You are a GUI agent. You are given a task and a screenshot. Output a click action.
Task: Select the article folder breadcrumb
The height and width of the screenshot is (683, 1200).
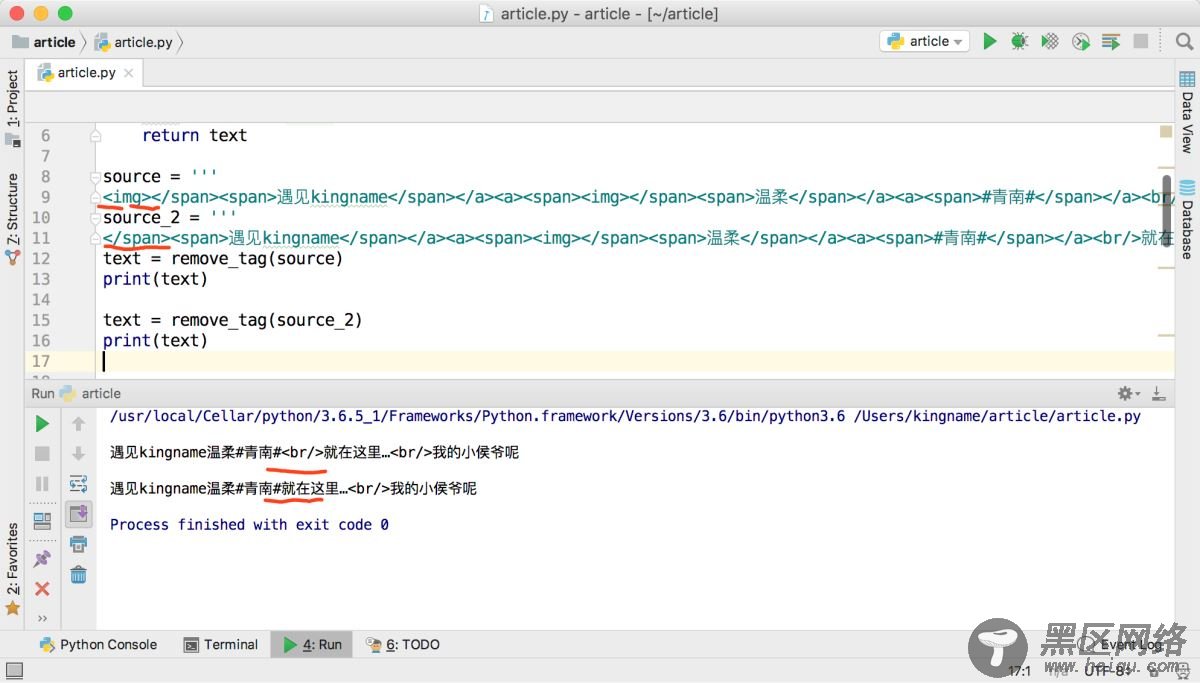(x=44, y=42)
